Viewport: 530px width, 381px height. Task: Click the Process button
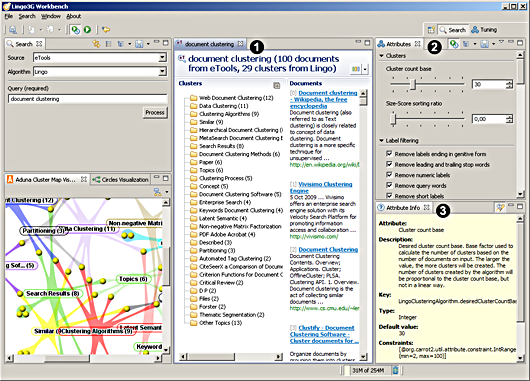(x=155, y=113)
